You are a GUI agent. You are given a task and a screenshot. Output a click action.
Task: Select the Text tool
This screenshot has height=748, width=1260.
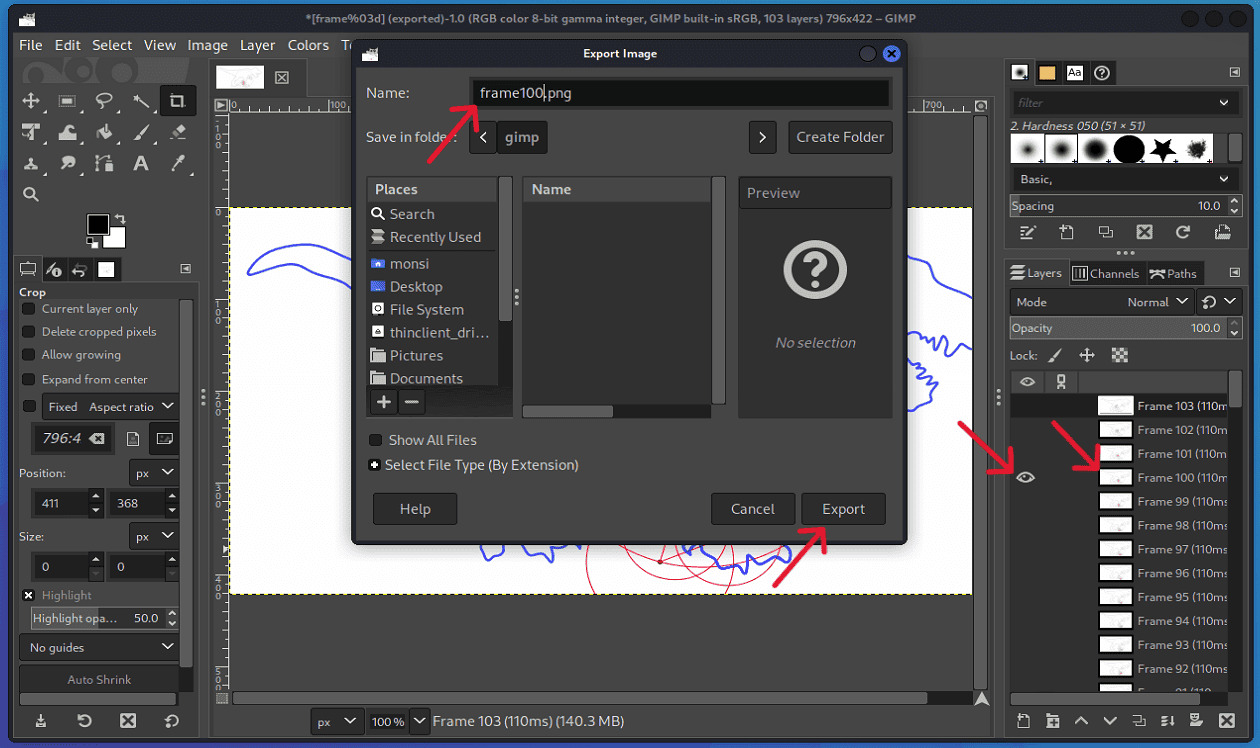coord(141,163)
